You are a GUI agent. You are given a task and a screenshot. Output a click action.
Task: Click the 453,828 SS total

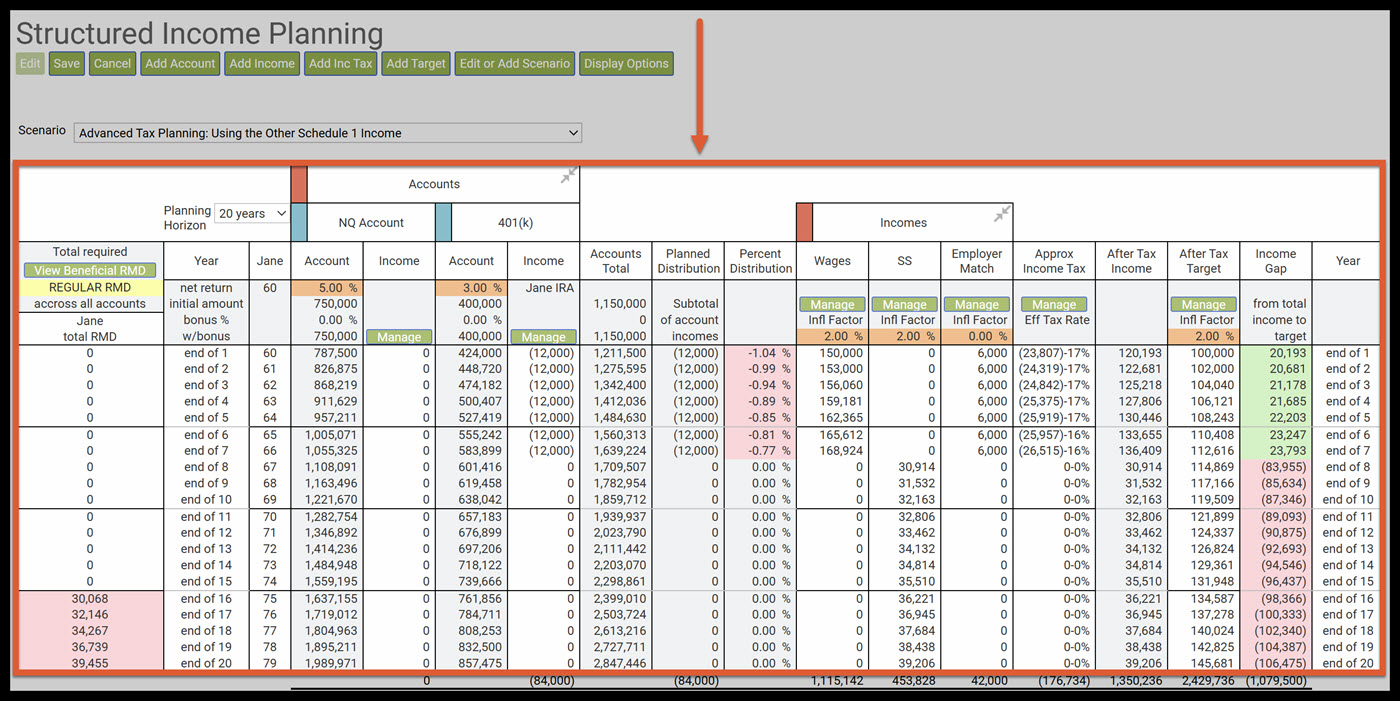click(912, 681)
